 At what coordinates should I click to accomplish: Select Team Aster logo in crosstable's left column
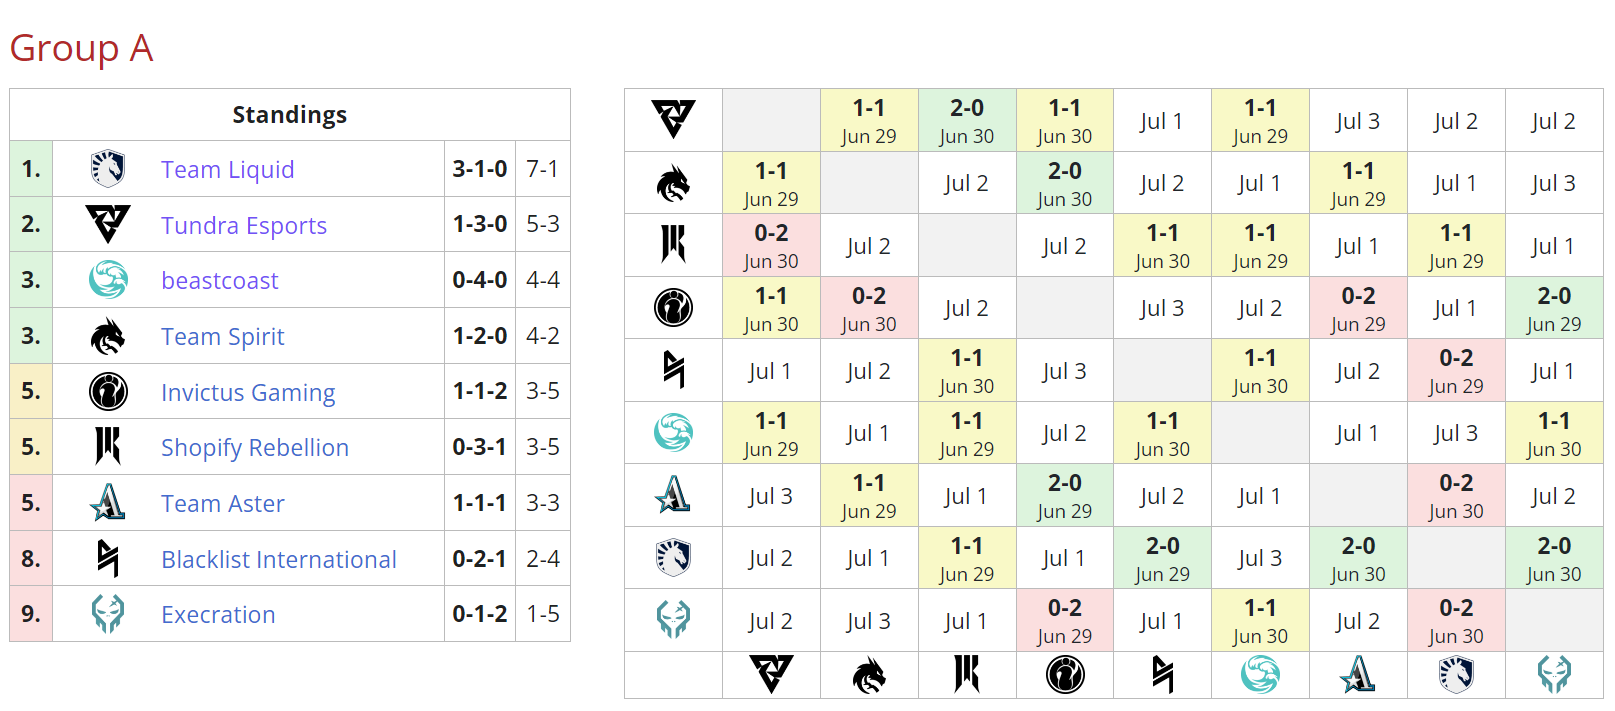coord(673,495)
